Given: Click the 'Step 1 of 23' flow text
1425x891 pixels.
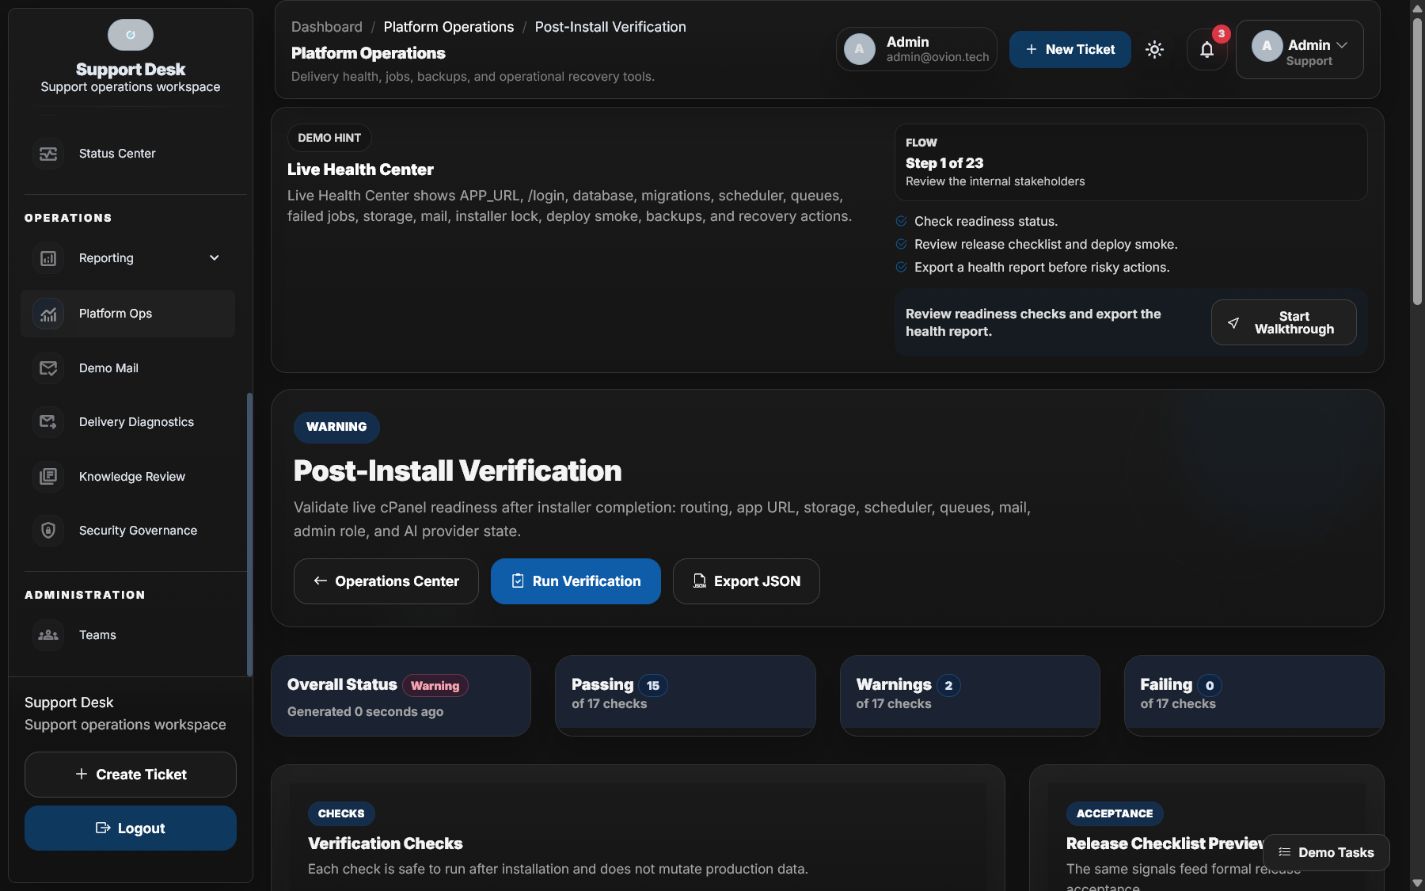Looking at the screenshot, I should 944,163.
